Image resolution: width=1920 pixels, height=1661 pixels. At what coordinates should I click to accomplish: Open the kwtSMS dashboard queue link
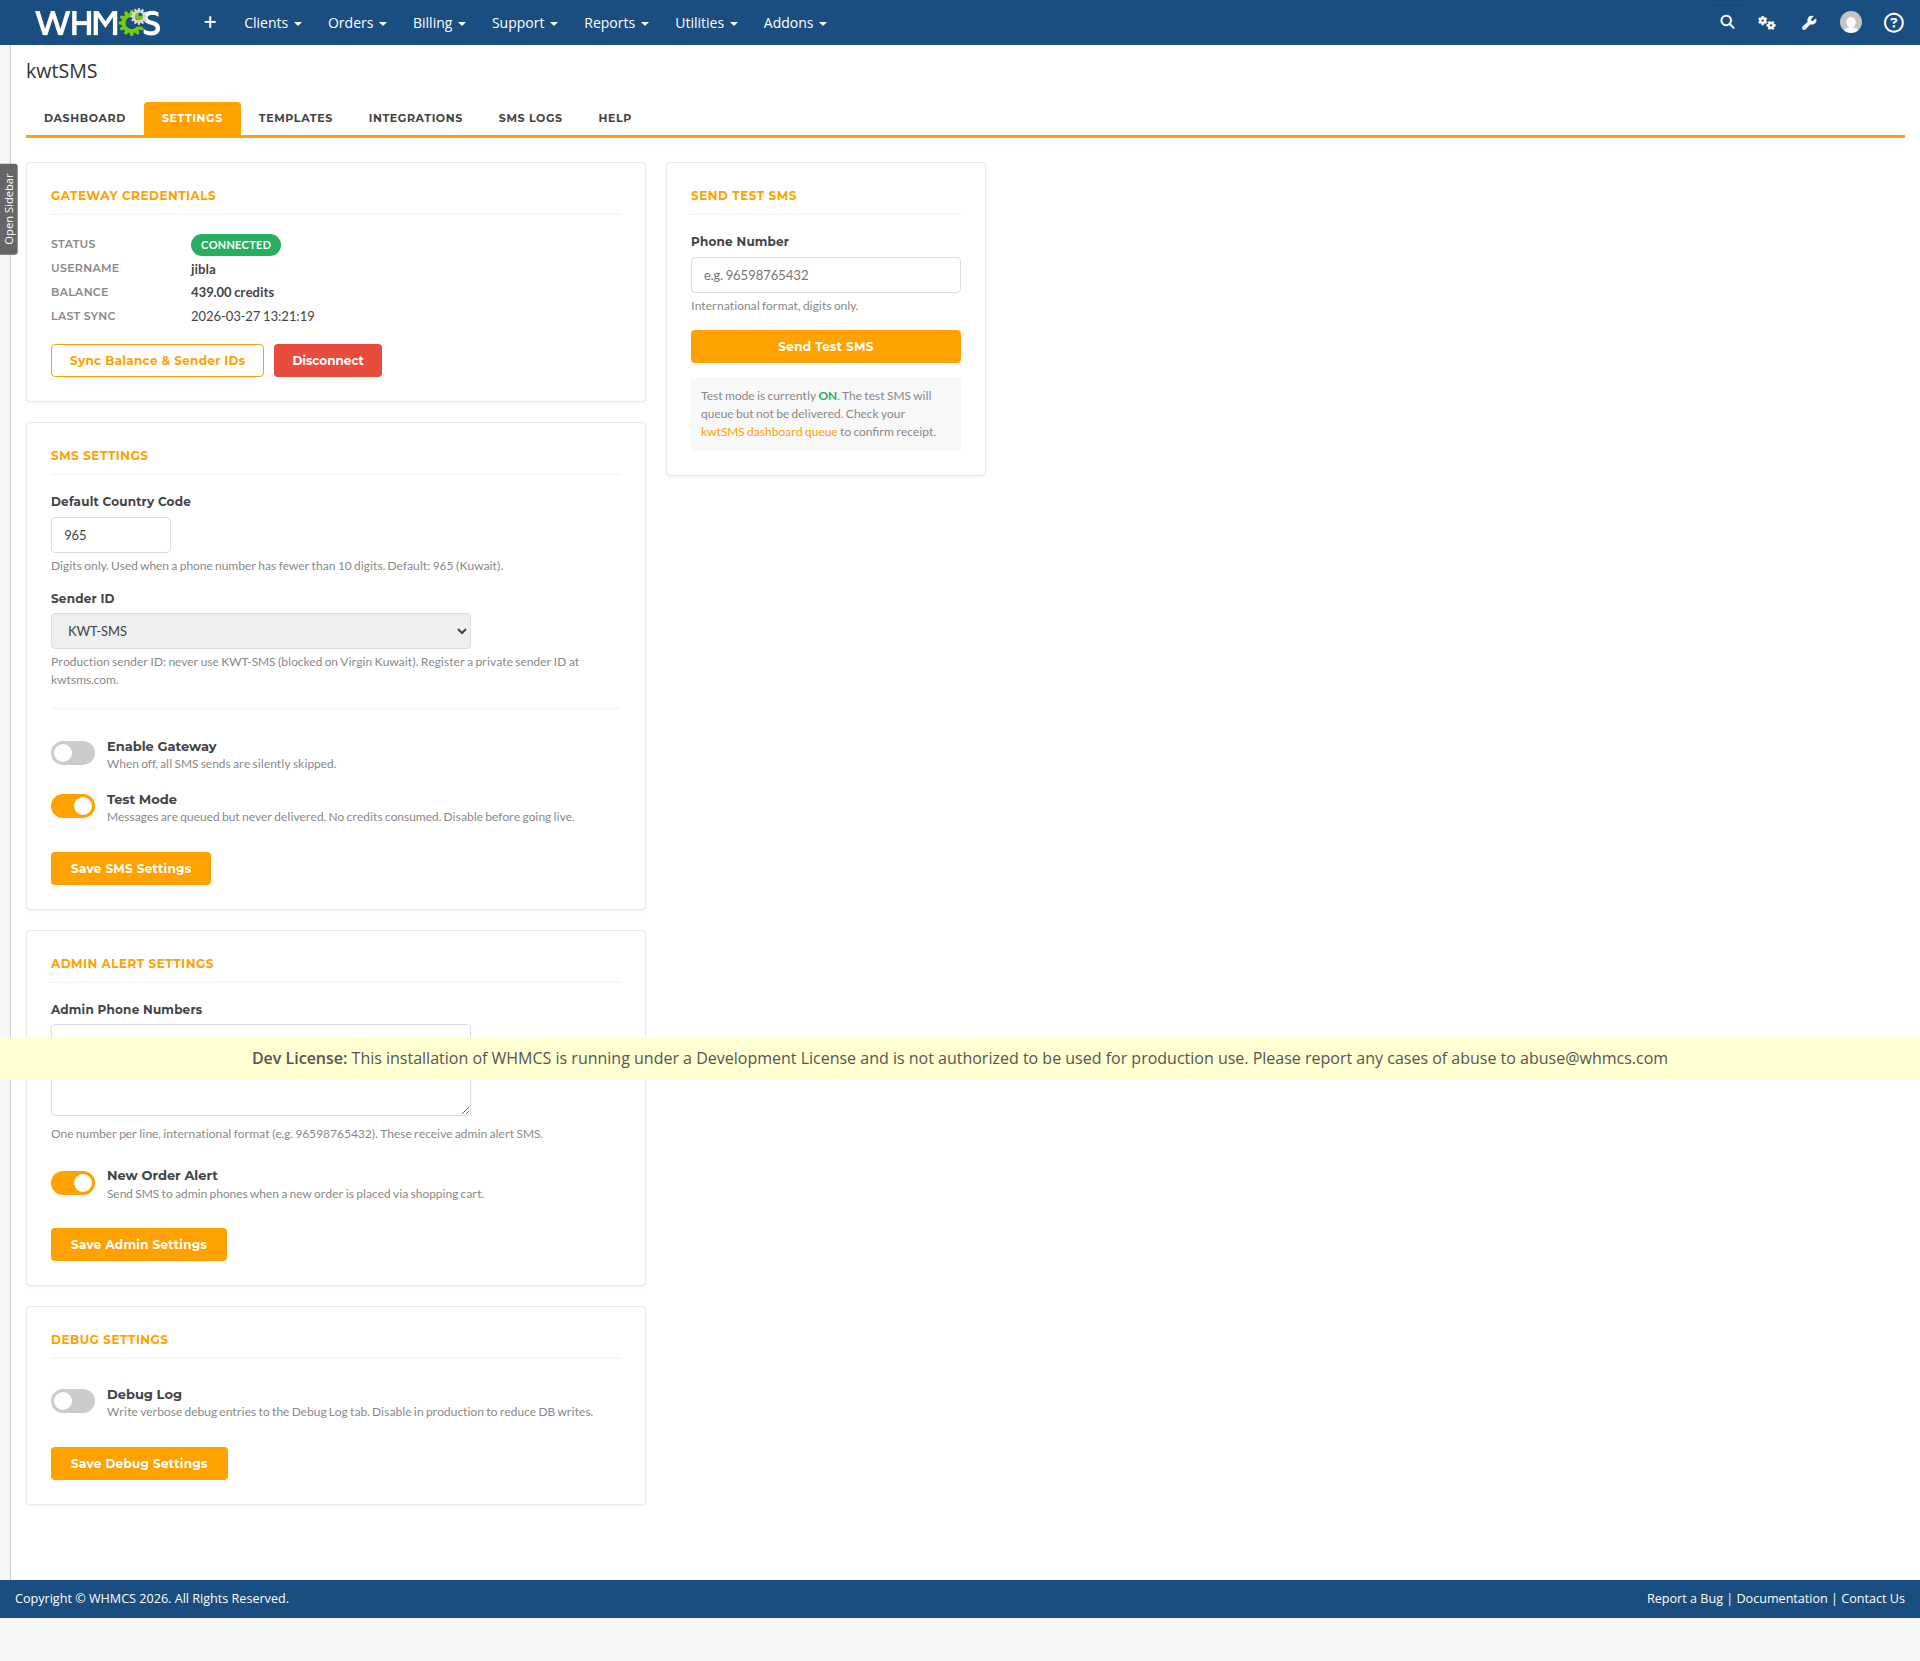768,432
